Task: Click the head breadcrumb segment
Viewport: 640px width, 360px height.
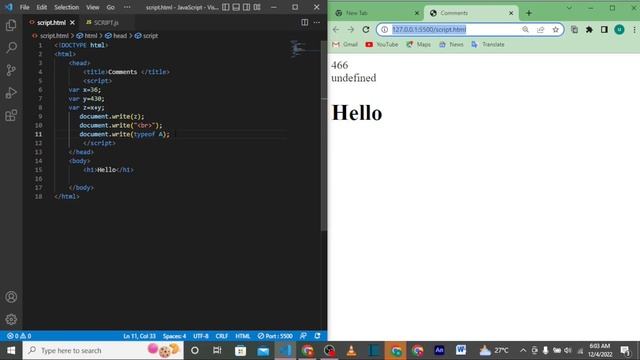Action: click(x=116, y=36)
